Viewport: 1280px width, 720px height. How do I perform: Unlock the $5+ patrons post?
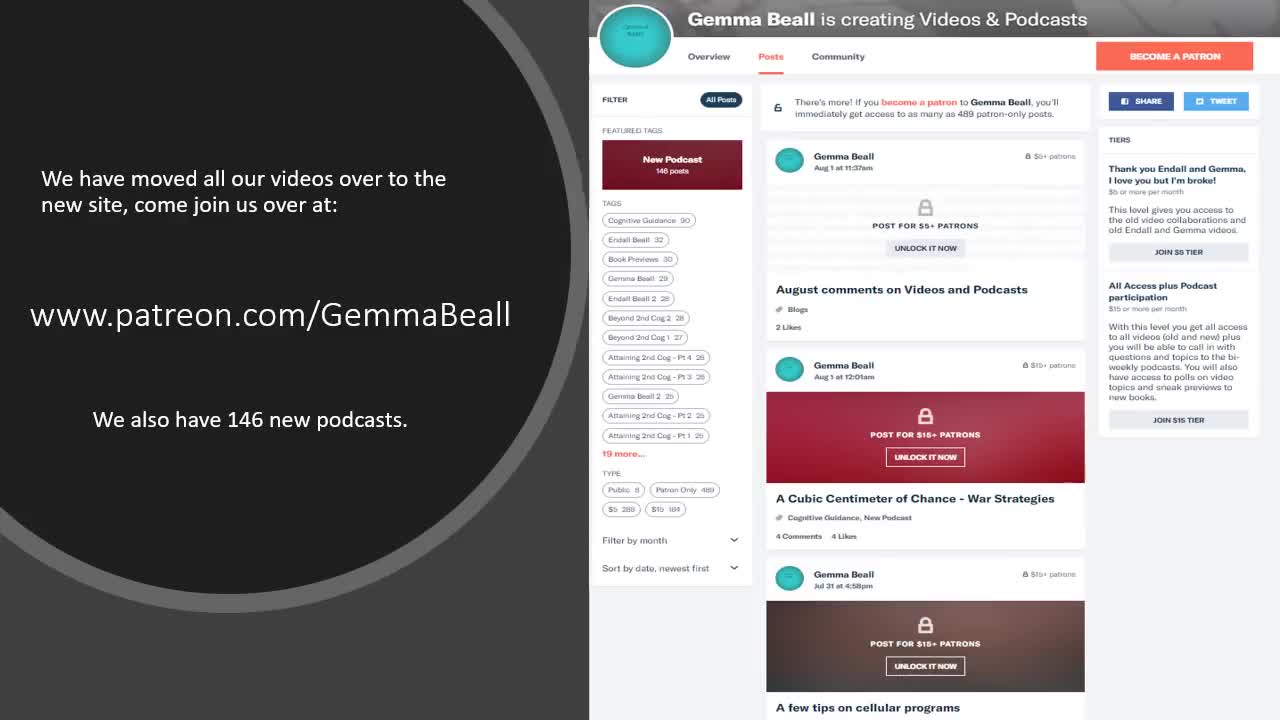925,248
